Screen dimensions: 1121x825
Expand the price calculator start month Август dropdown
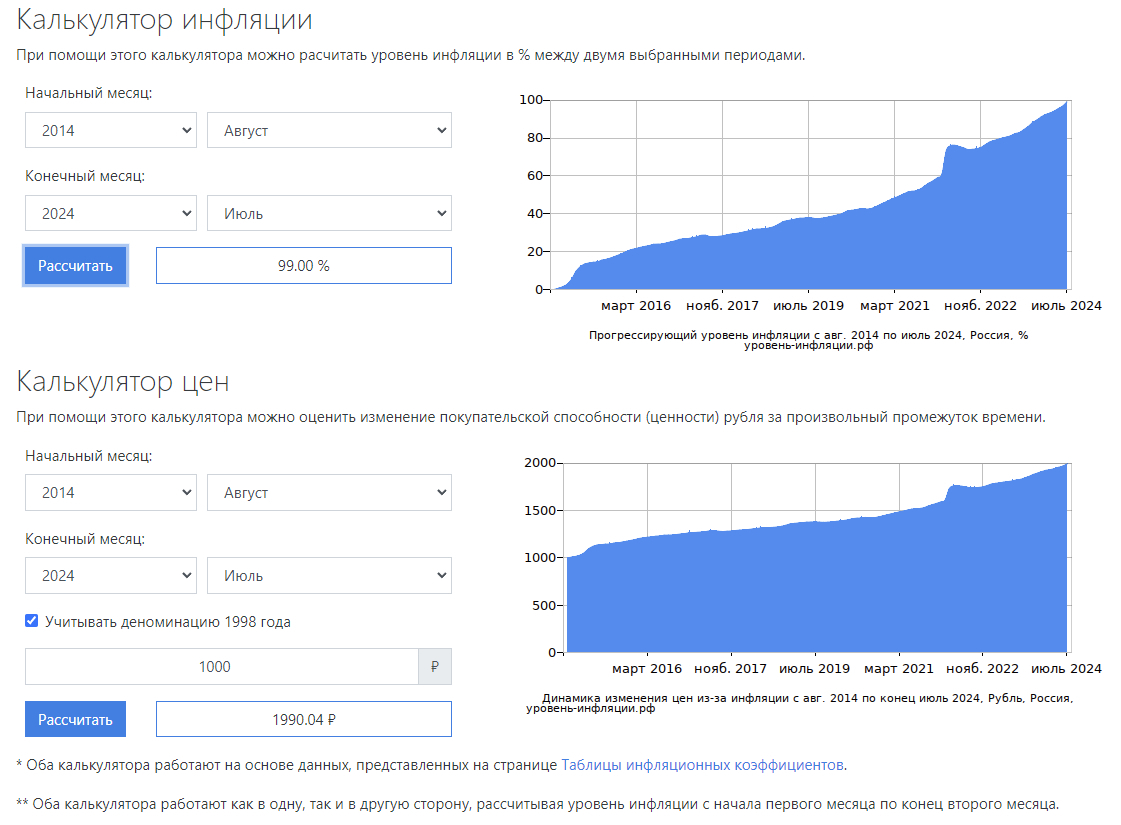pos(329,492)
